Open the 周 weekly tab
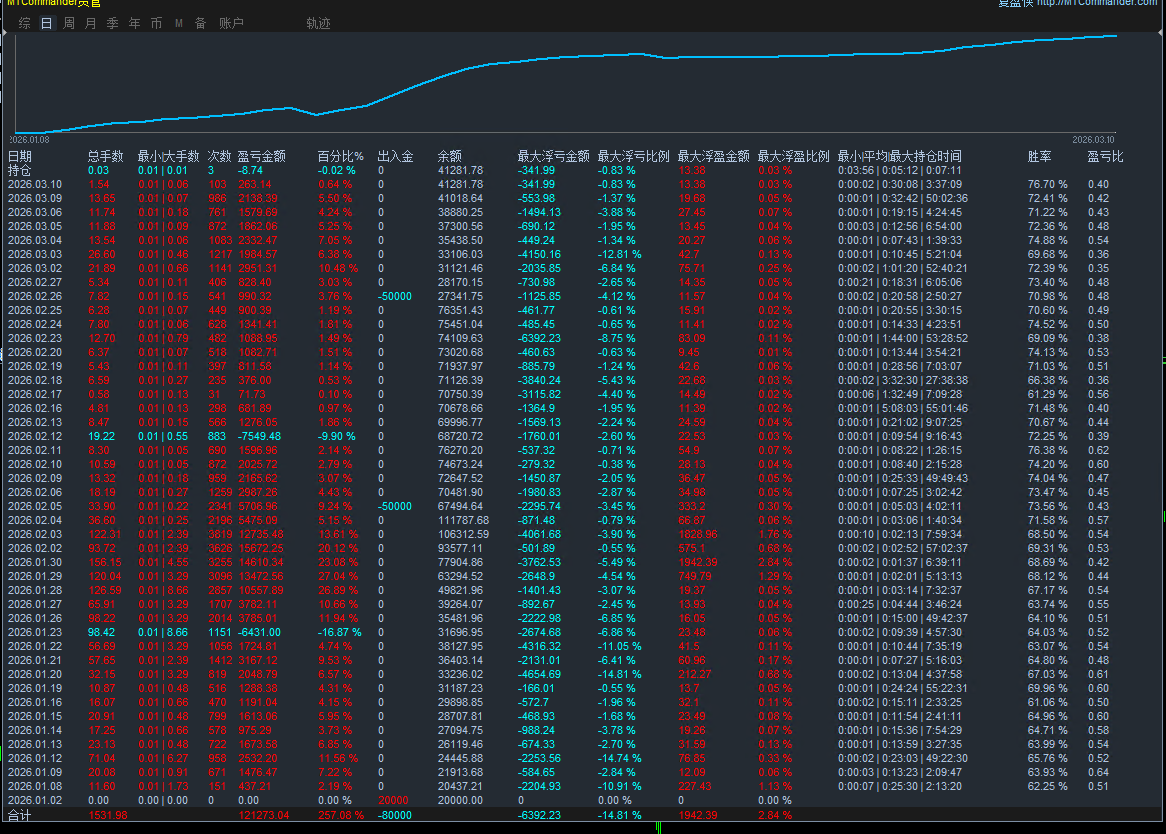Viewport: 1166px width, 834px height. point(68,23)
